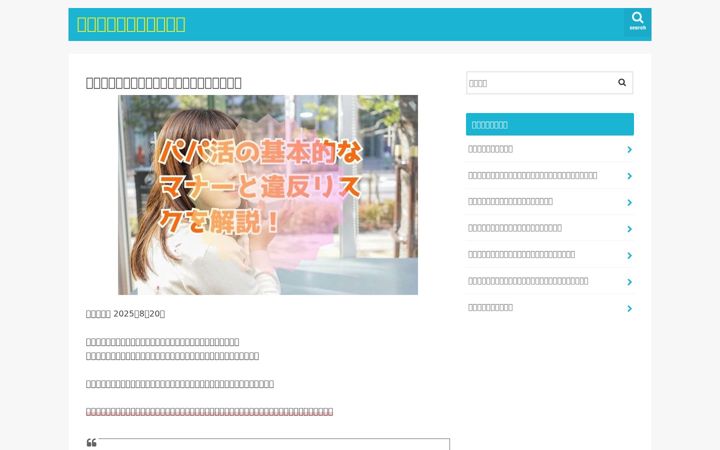Click chevron arrow of second sidebar menu row
Viewport: 720px width, 450px height.
pyautogui.click(x=630, y=176)
